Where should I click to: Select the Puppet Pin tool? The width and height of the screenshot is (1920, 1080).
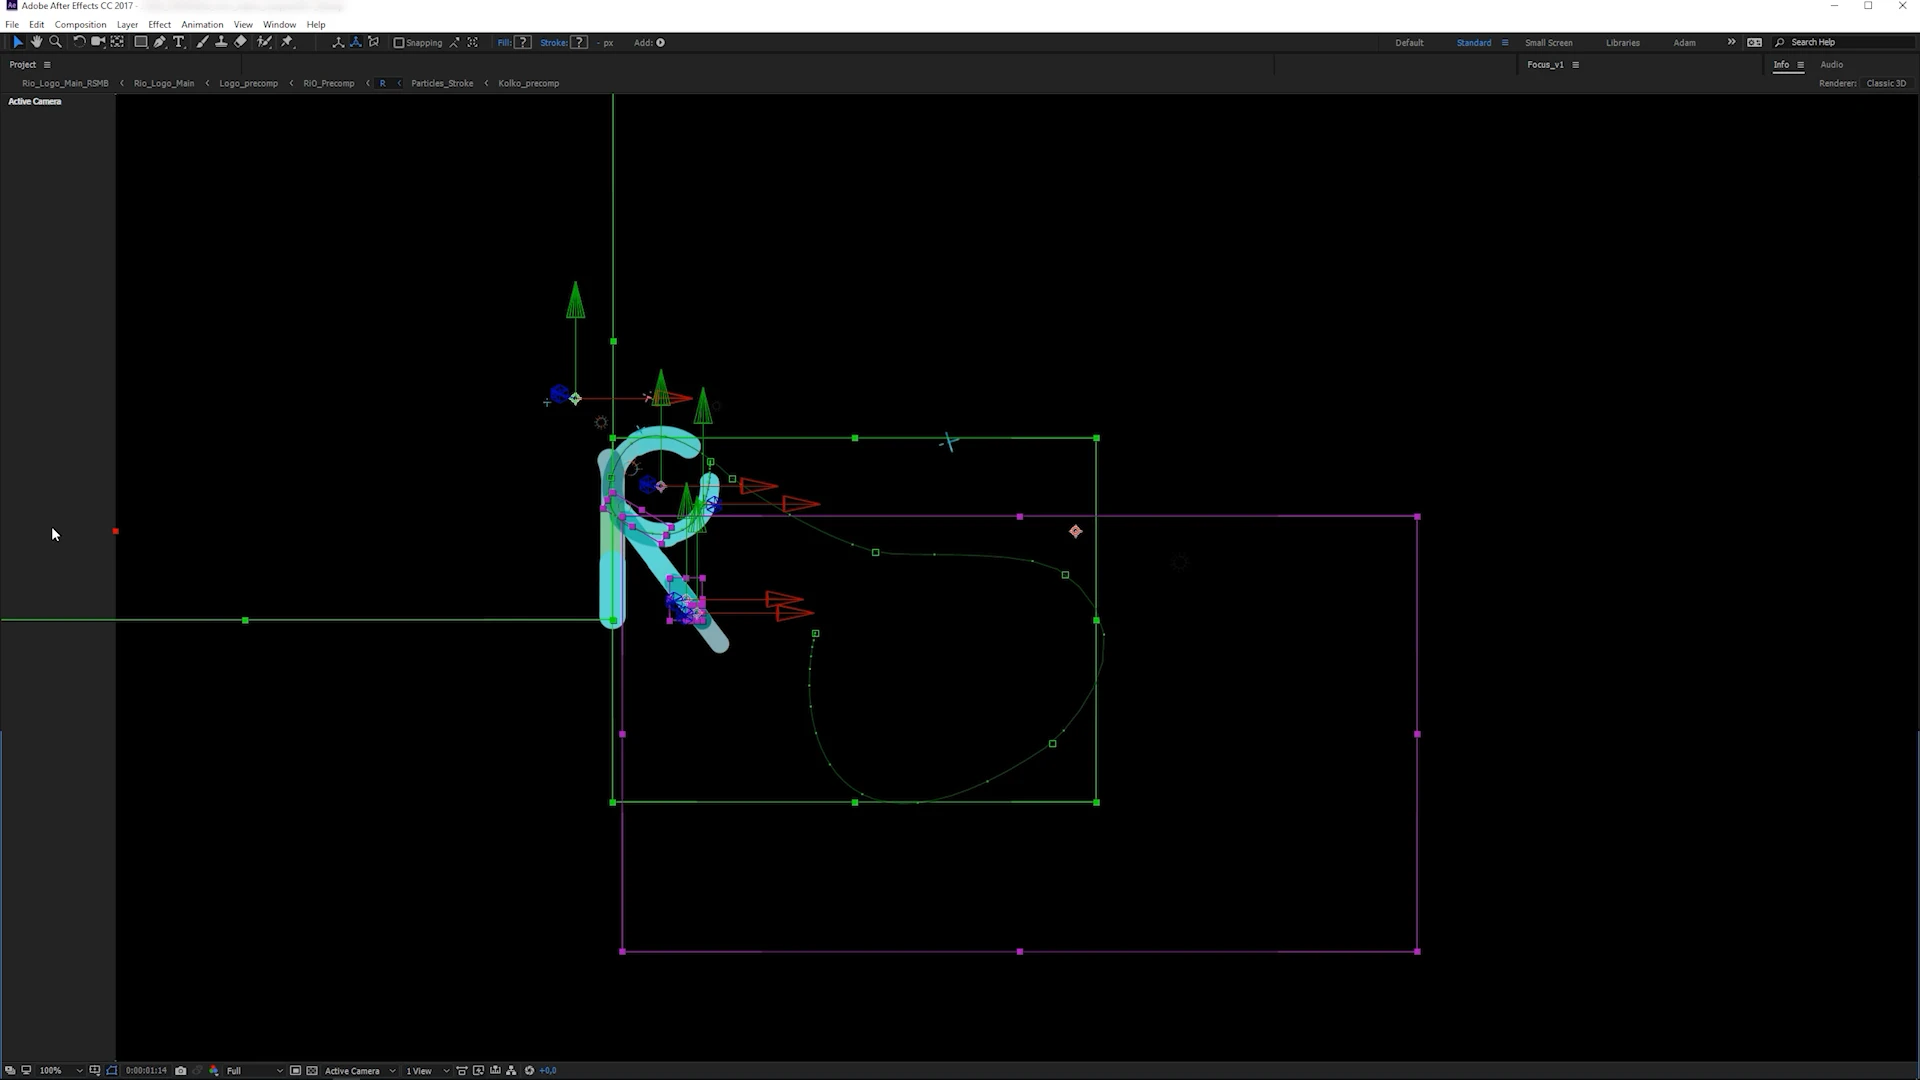coord(287,42)
